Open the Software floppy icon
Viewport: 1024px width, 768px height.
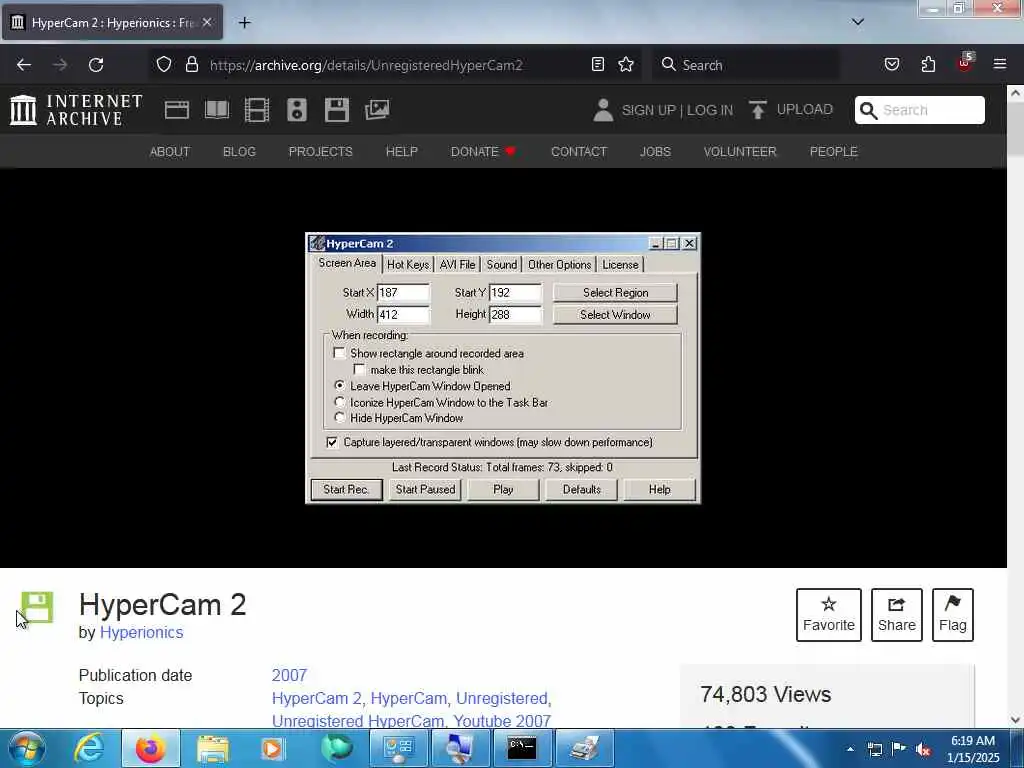336,110
